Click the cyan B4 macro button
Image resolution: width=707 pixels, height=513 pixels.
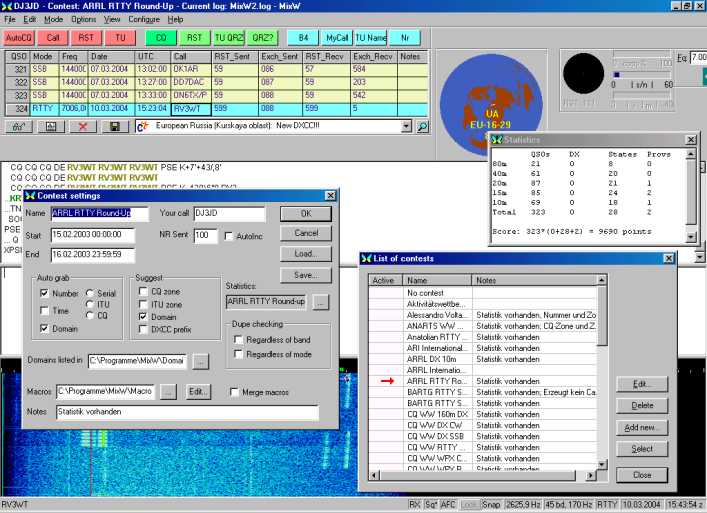tap(303, 38)
